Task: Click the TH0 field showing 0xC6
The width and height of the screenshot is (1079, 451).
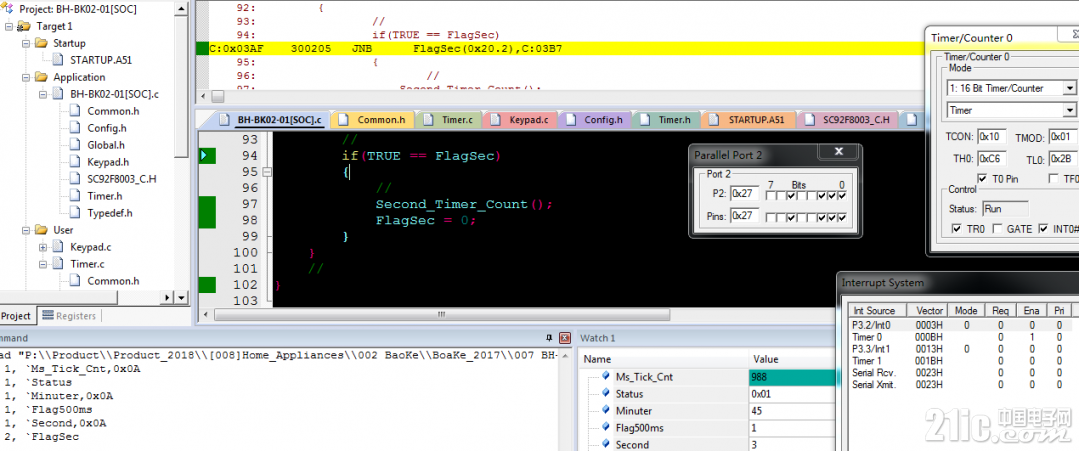Action: 993,158
